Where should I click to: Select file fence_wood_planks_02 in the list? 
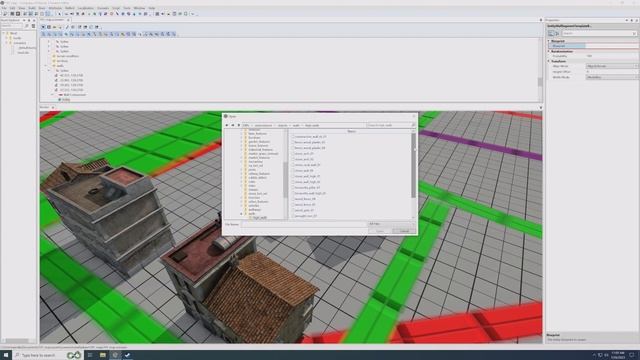[x=310, y=148]
